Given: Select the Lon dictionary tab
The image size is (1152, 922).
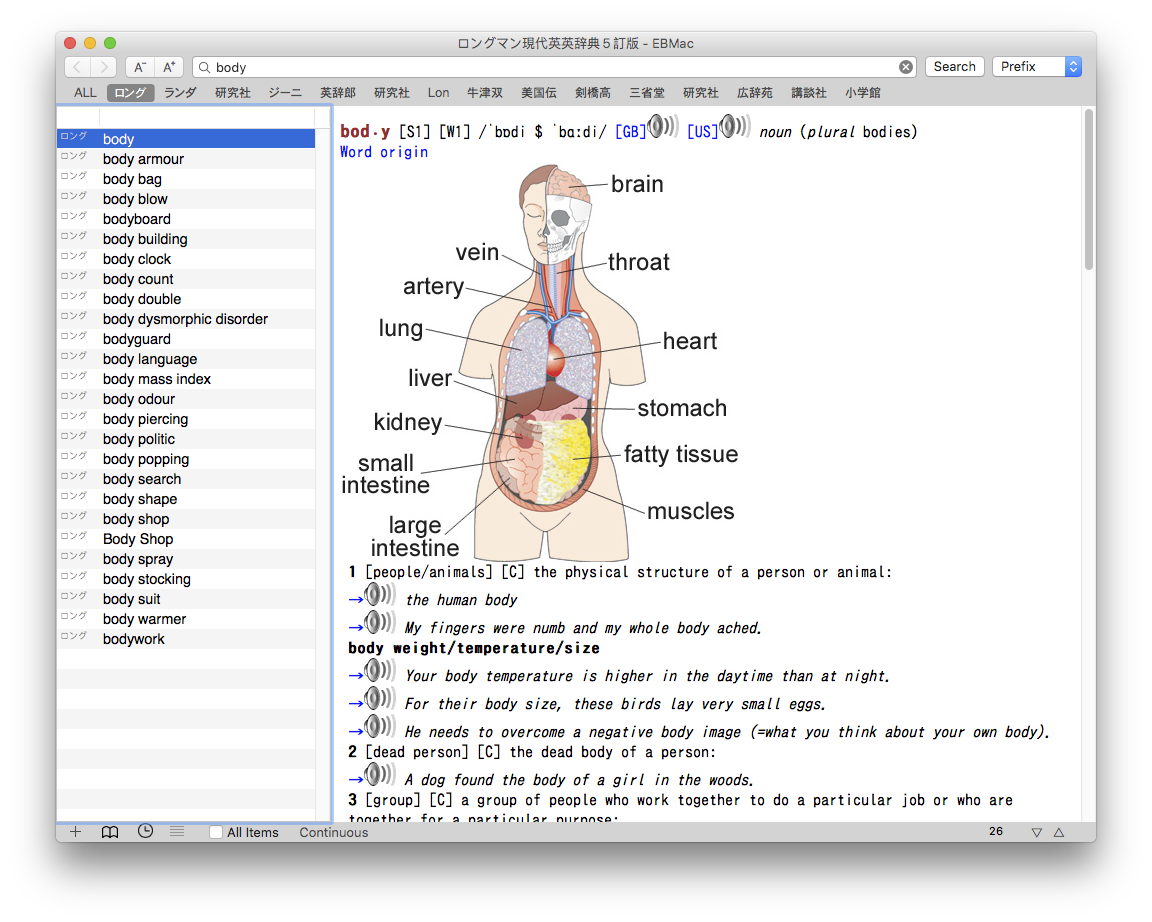Looking at the screenshot, I should [x=439, y=93].
